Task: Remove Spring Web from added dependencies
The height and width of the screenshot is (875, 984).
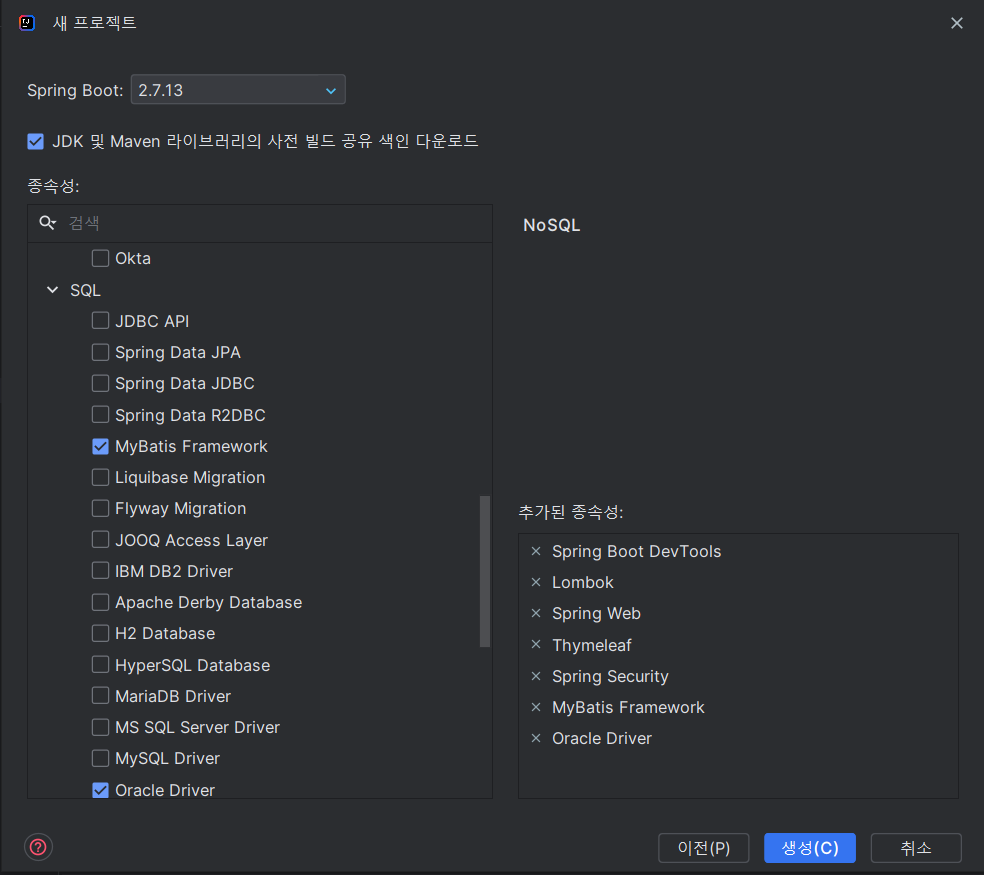Action: pos(536,613)
